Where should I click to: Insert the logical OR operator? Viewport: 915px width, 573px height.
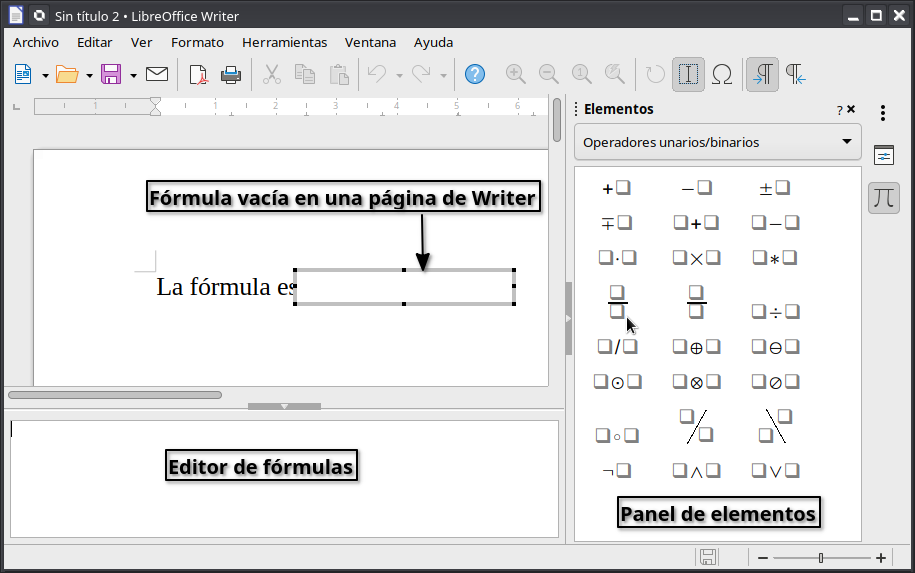point(775,470)
